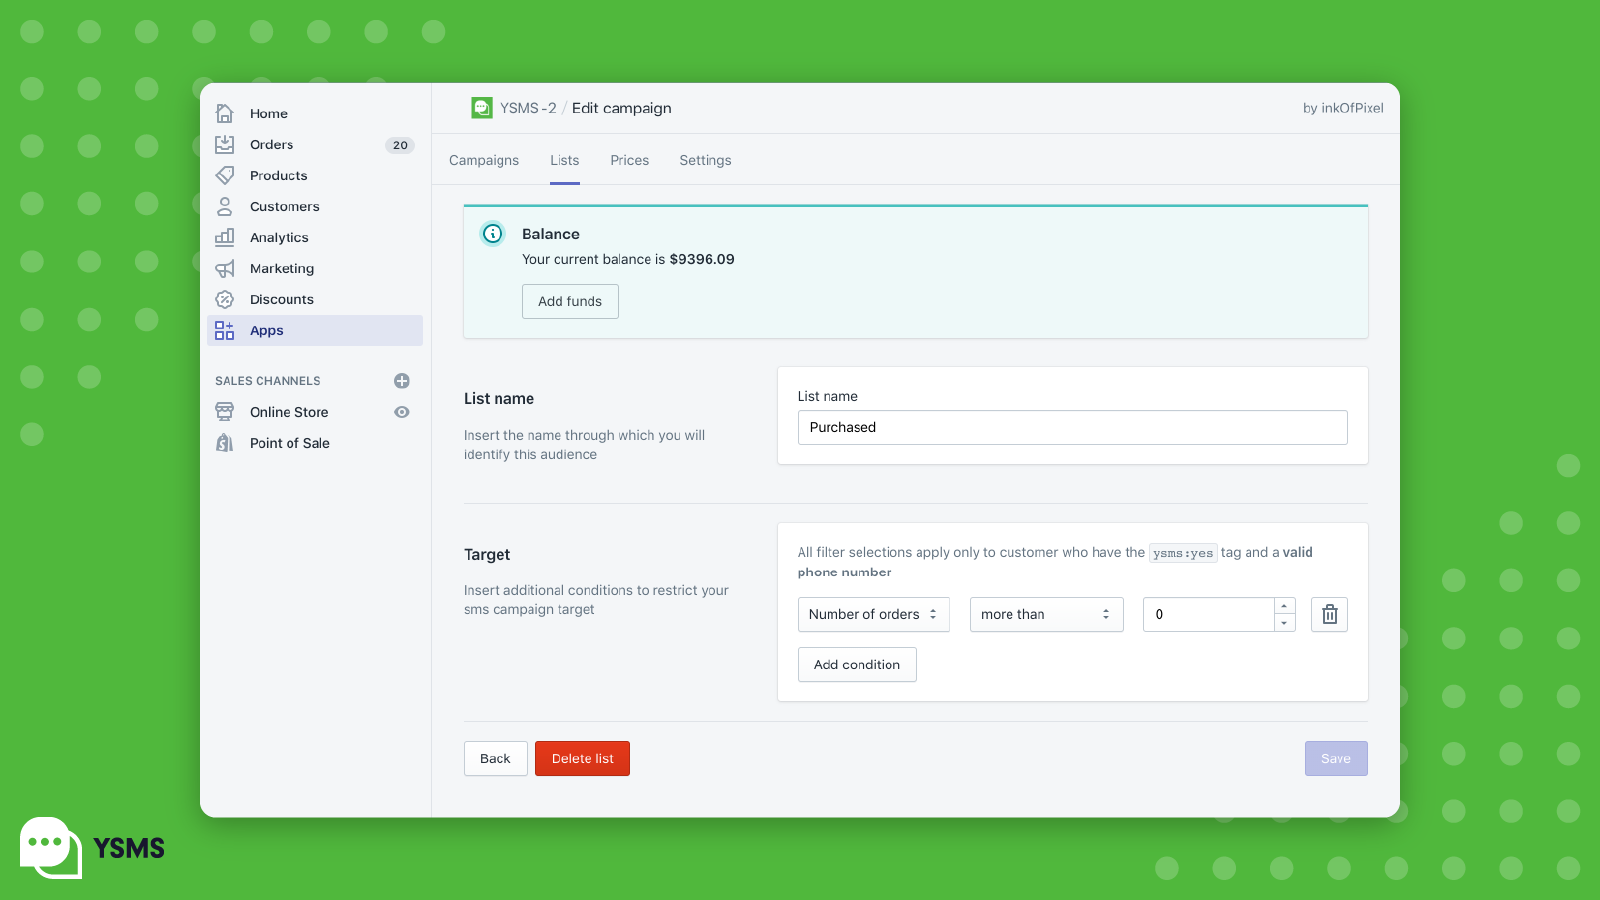This screenshot has height=900, width=1600.
Task: Edit the Purchased list name field
Action: (x=1071, y=427)
